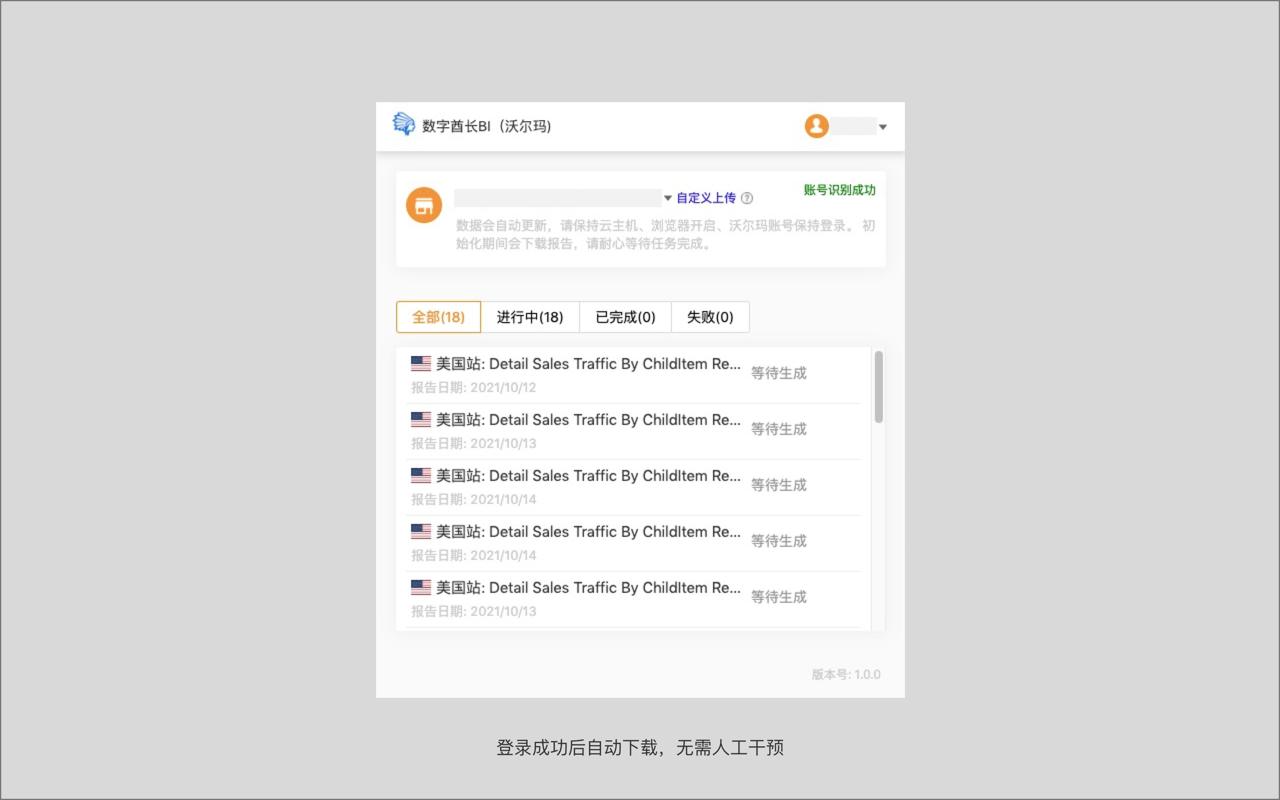
Task: Click the US flag on the second report row
Action: coord(421,419)
